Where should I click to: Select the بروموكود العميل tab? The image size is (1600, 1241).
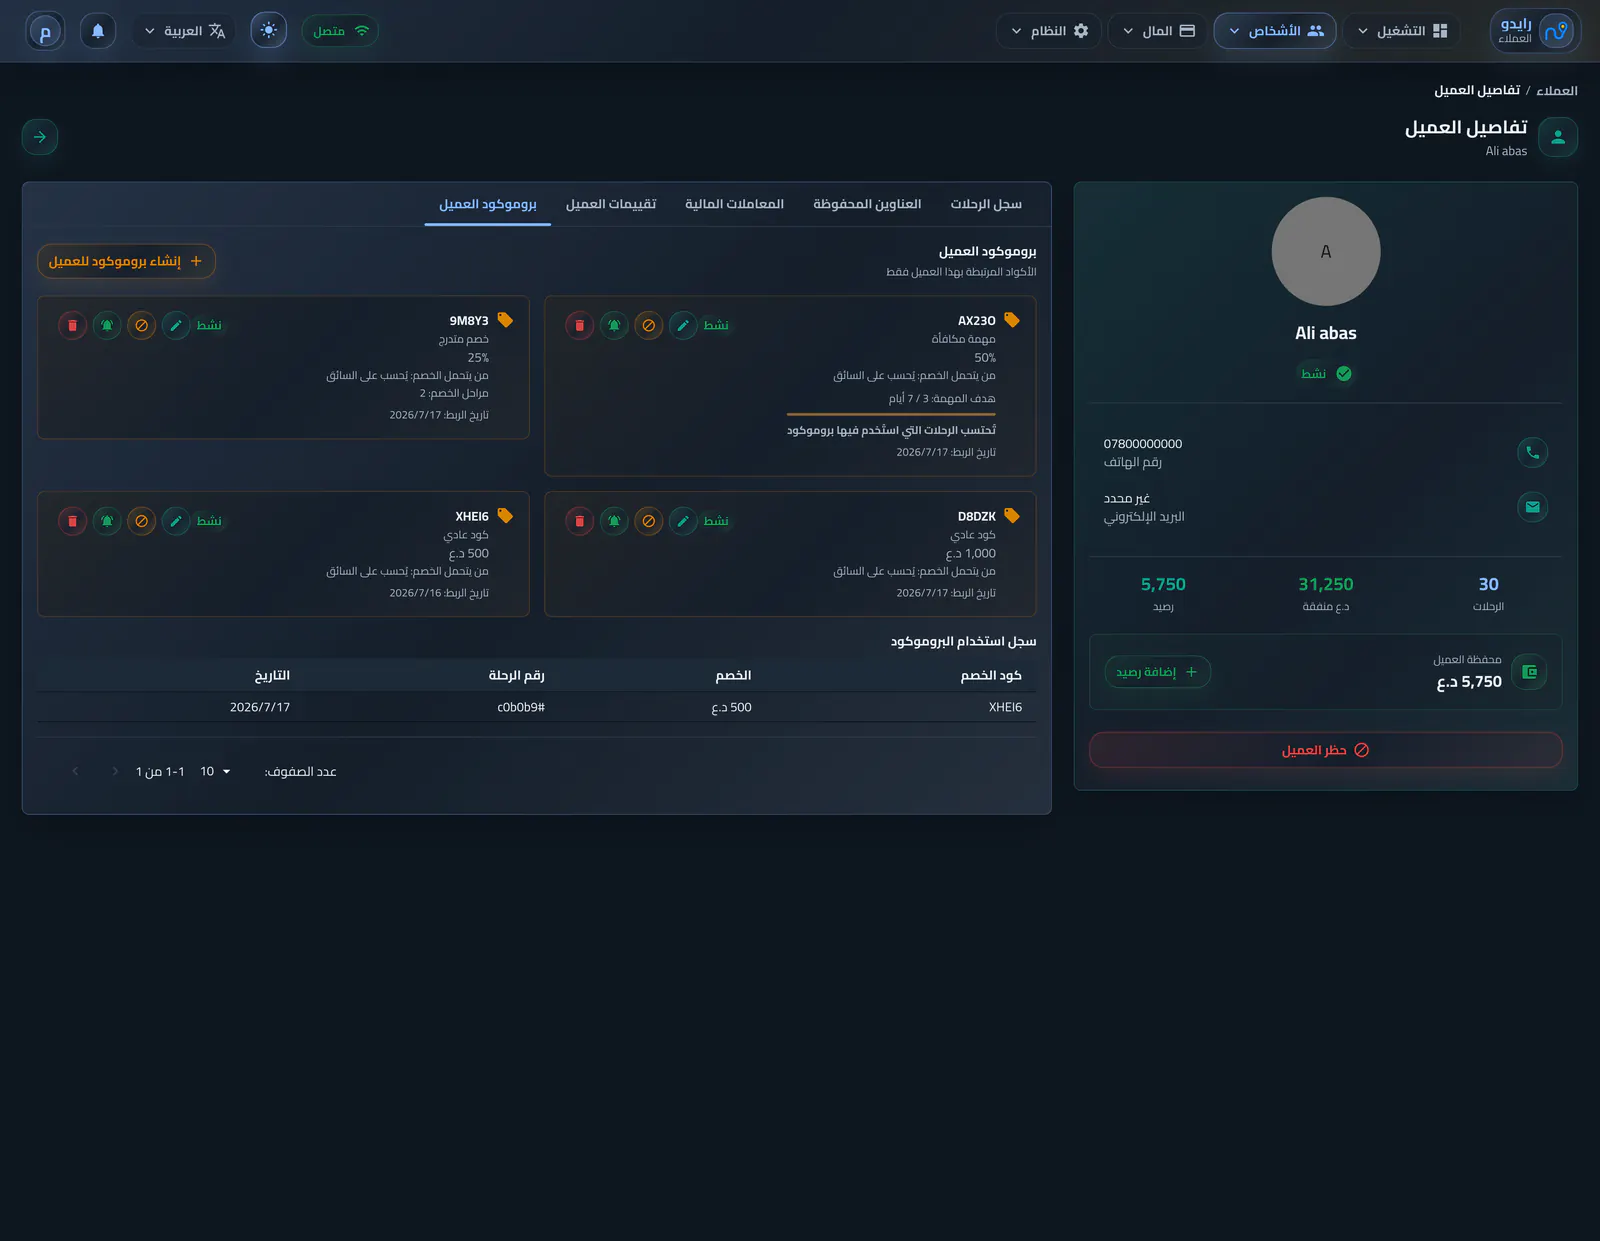(x=488, y=204)
